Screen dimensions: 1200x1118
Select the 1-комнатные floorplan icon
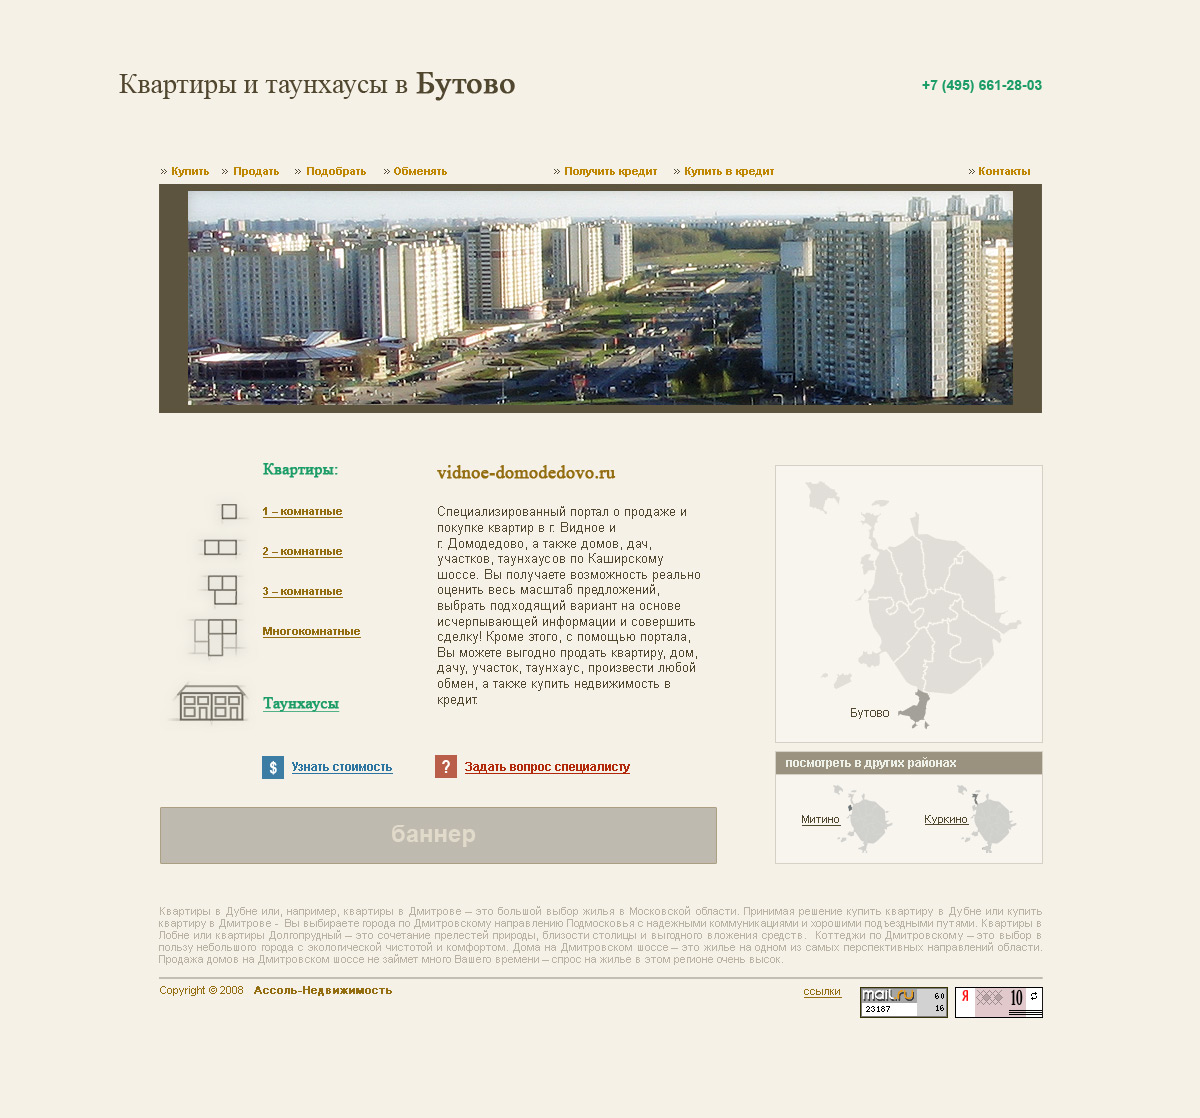point(228,512)
